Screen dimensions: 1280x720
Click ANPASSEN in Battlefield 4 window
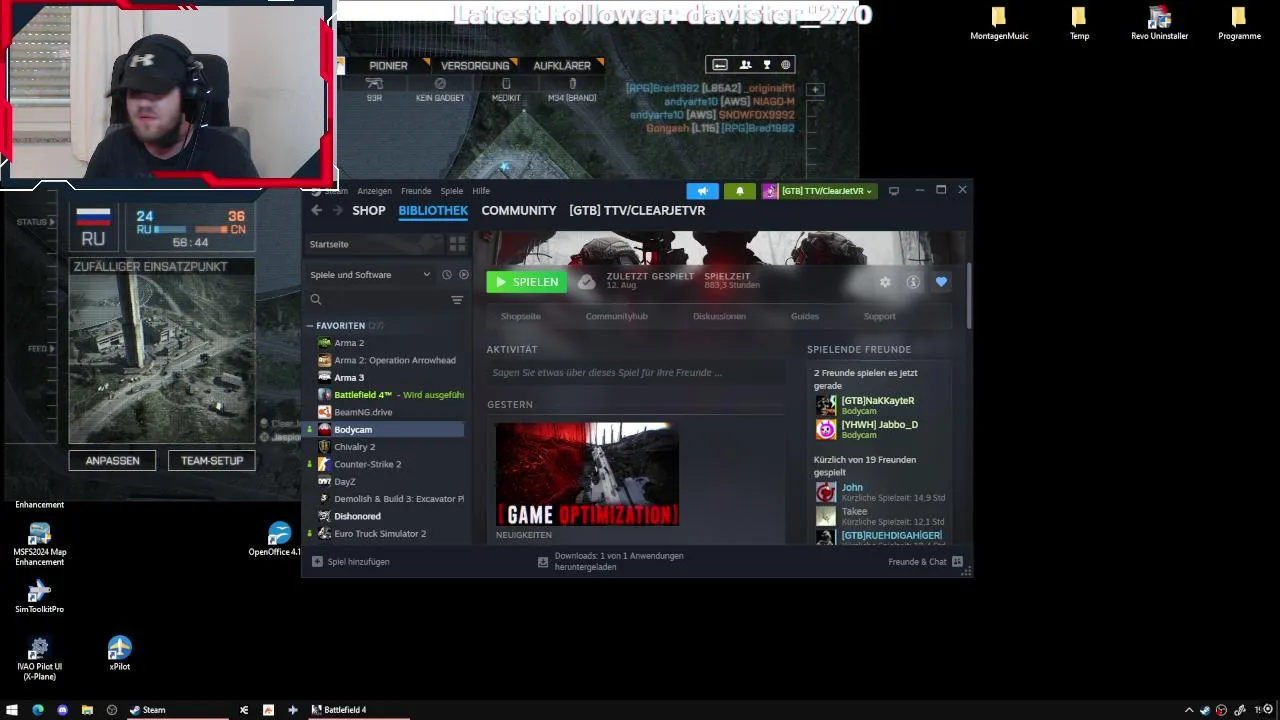click(x=112, y=461)
